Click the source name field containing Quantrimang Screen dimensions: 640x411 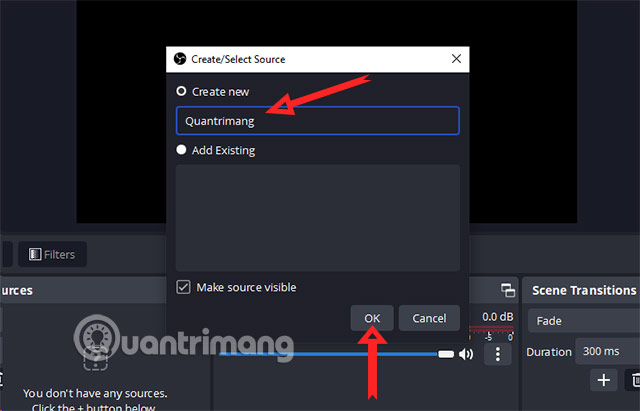318,121
